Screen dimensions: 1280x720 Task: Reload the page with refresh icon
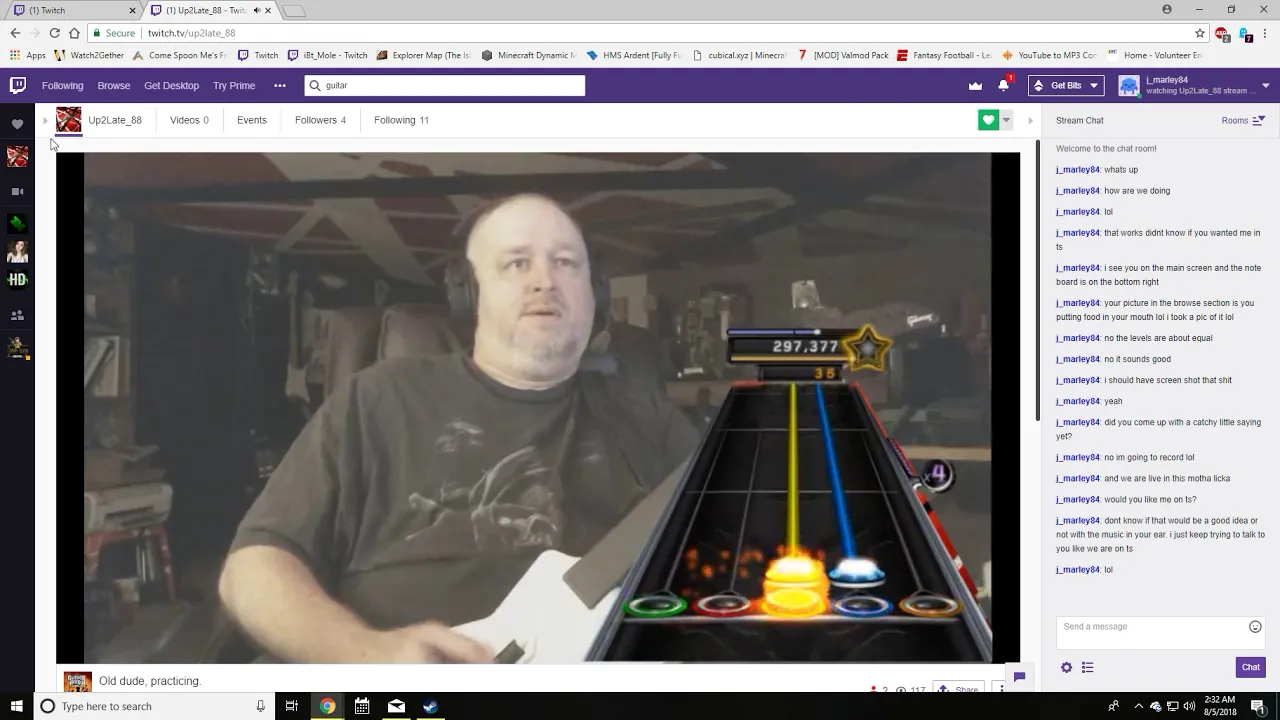click(x=54, y=33)
